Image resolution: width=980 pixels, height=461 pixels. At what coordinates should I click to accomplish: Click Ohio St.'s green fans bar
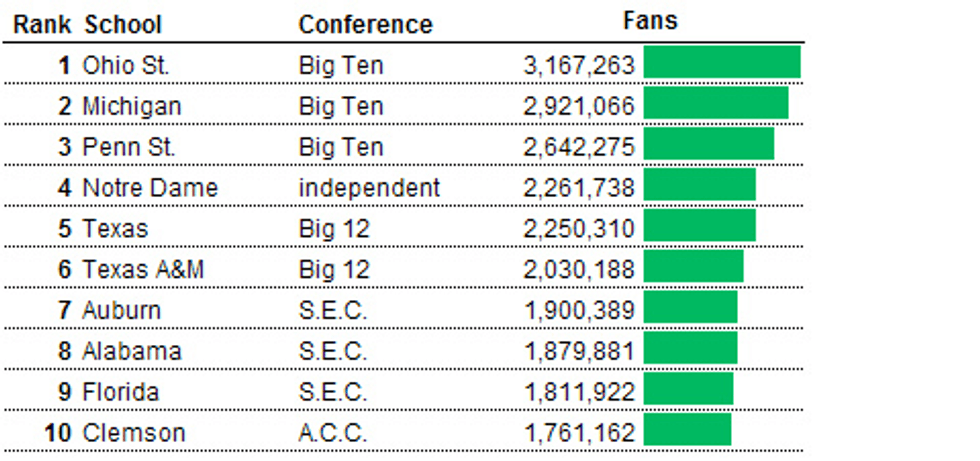tap(722, 62)
